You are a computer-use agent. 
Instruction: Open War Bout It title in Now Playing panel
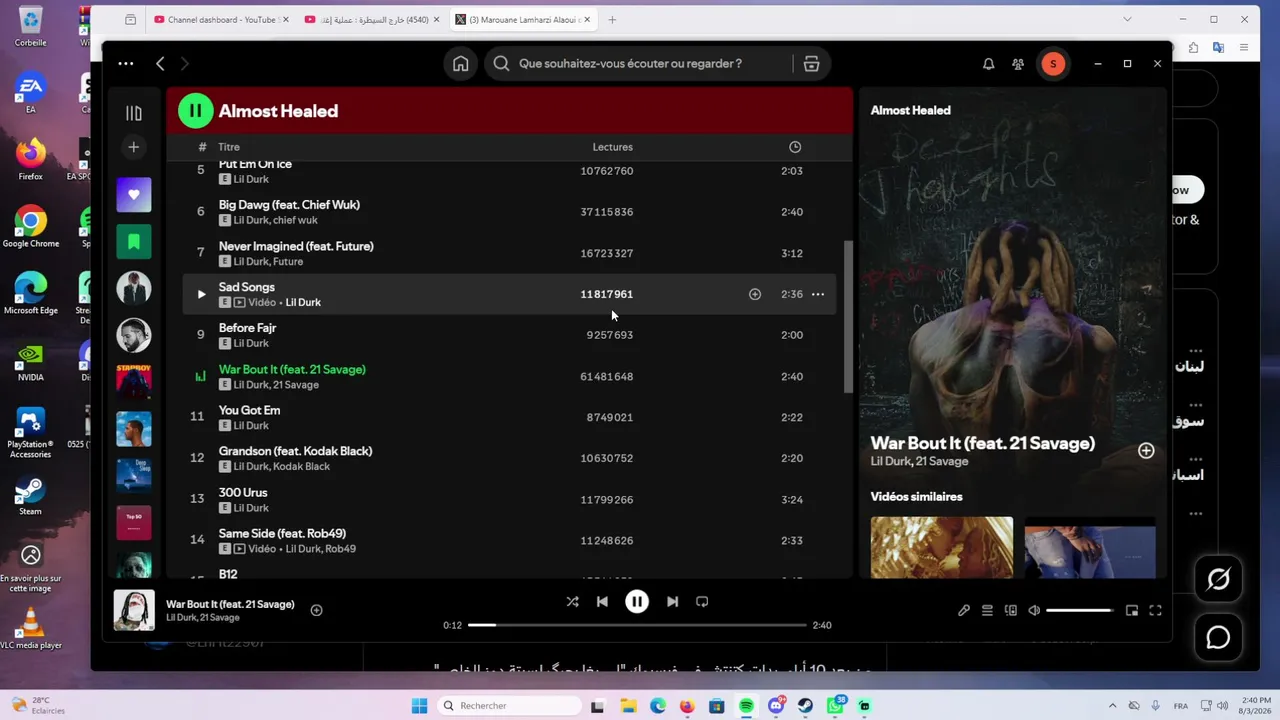coord(982,443)
